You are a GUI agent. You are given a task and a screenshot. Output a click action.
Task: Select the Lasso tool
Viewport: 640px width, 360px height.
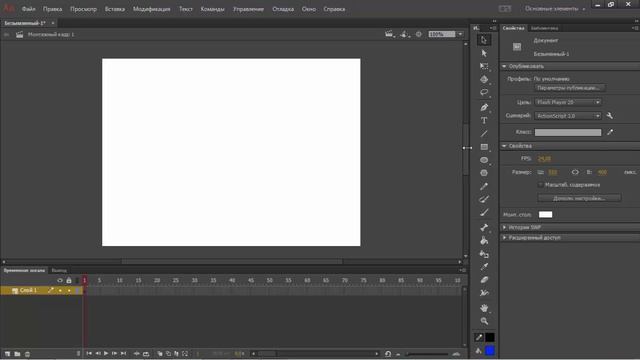[484, 92]
